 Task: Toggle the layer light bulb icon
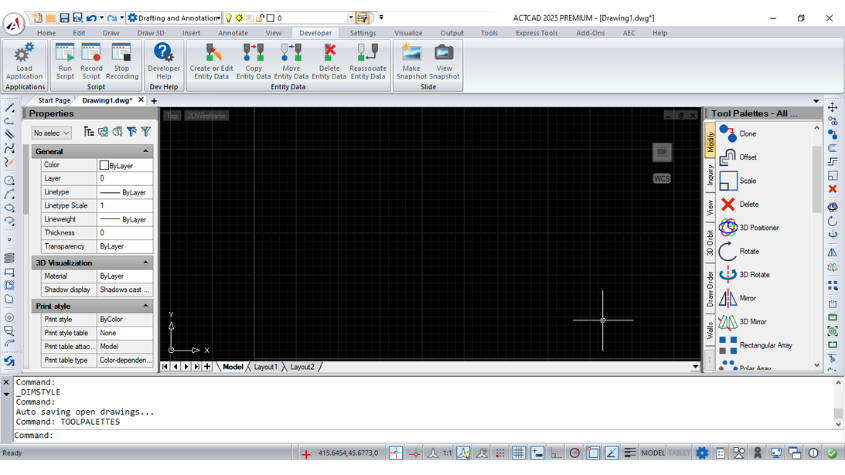(x=228, y=18)
